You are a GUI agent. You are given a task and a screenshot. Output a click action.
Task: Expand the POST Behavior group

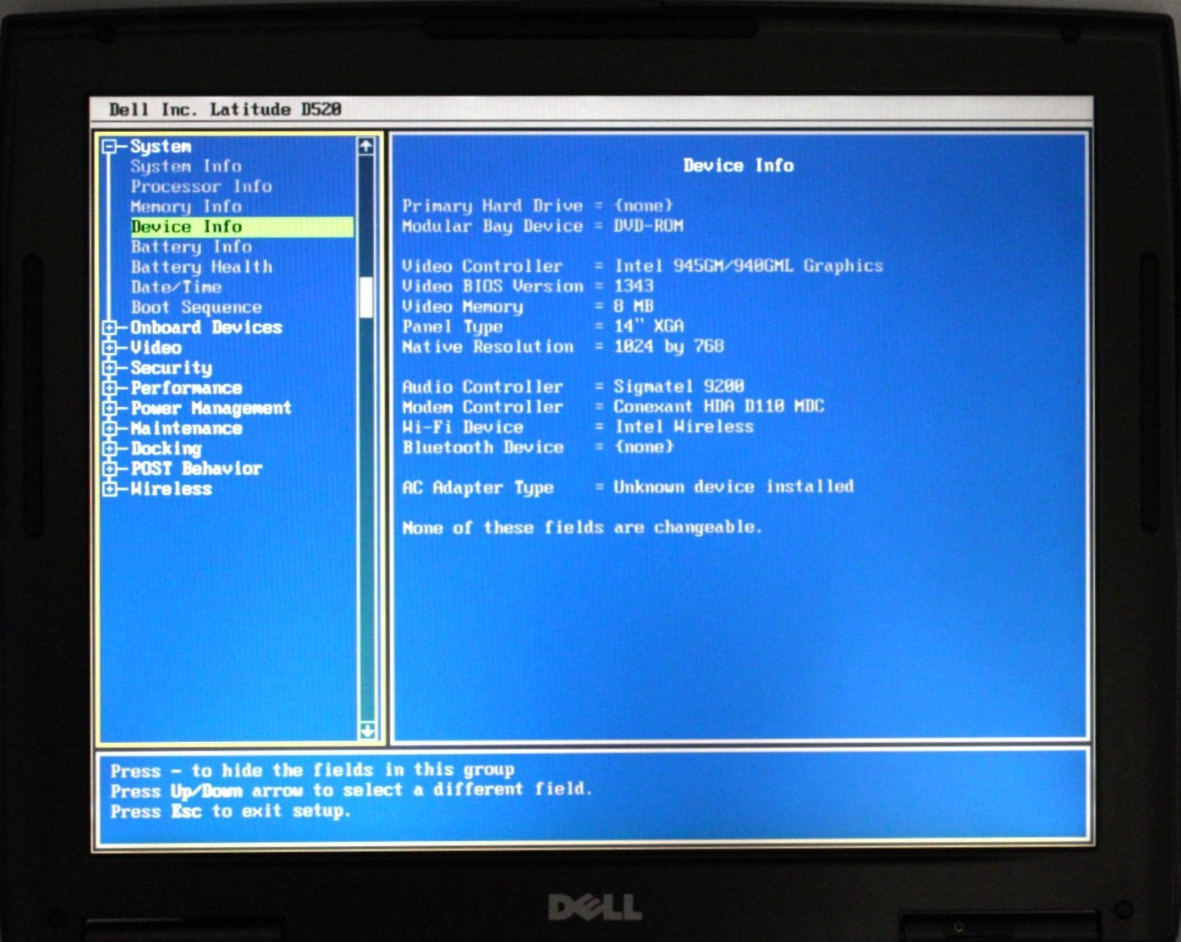pyautogui.click(x=110, y=469)
